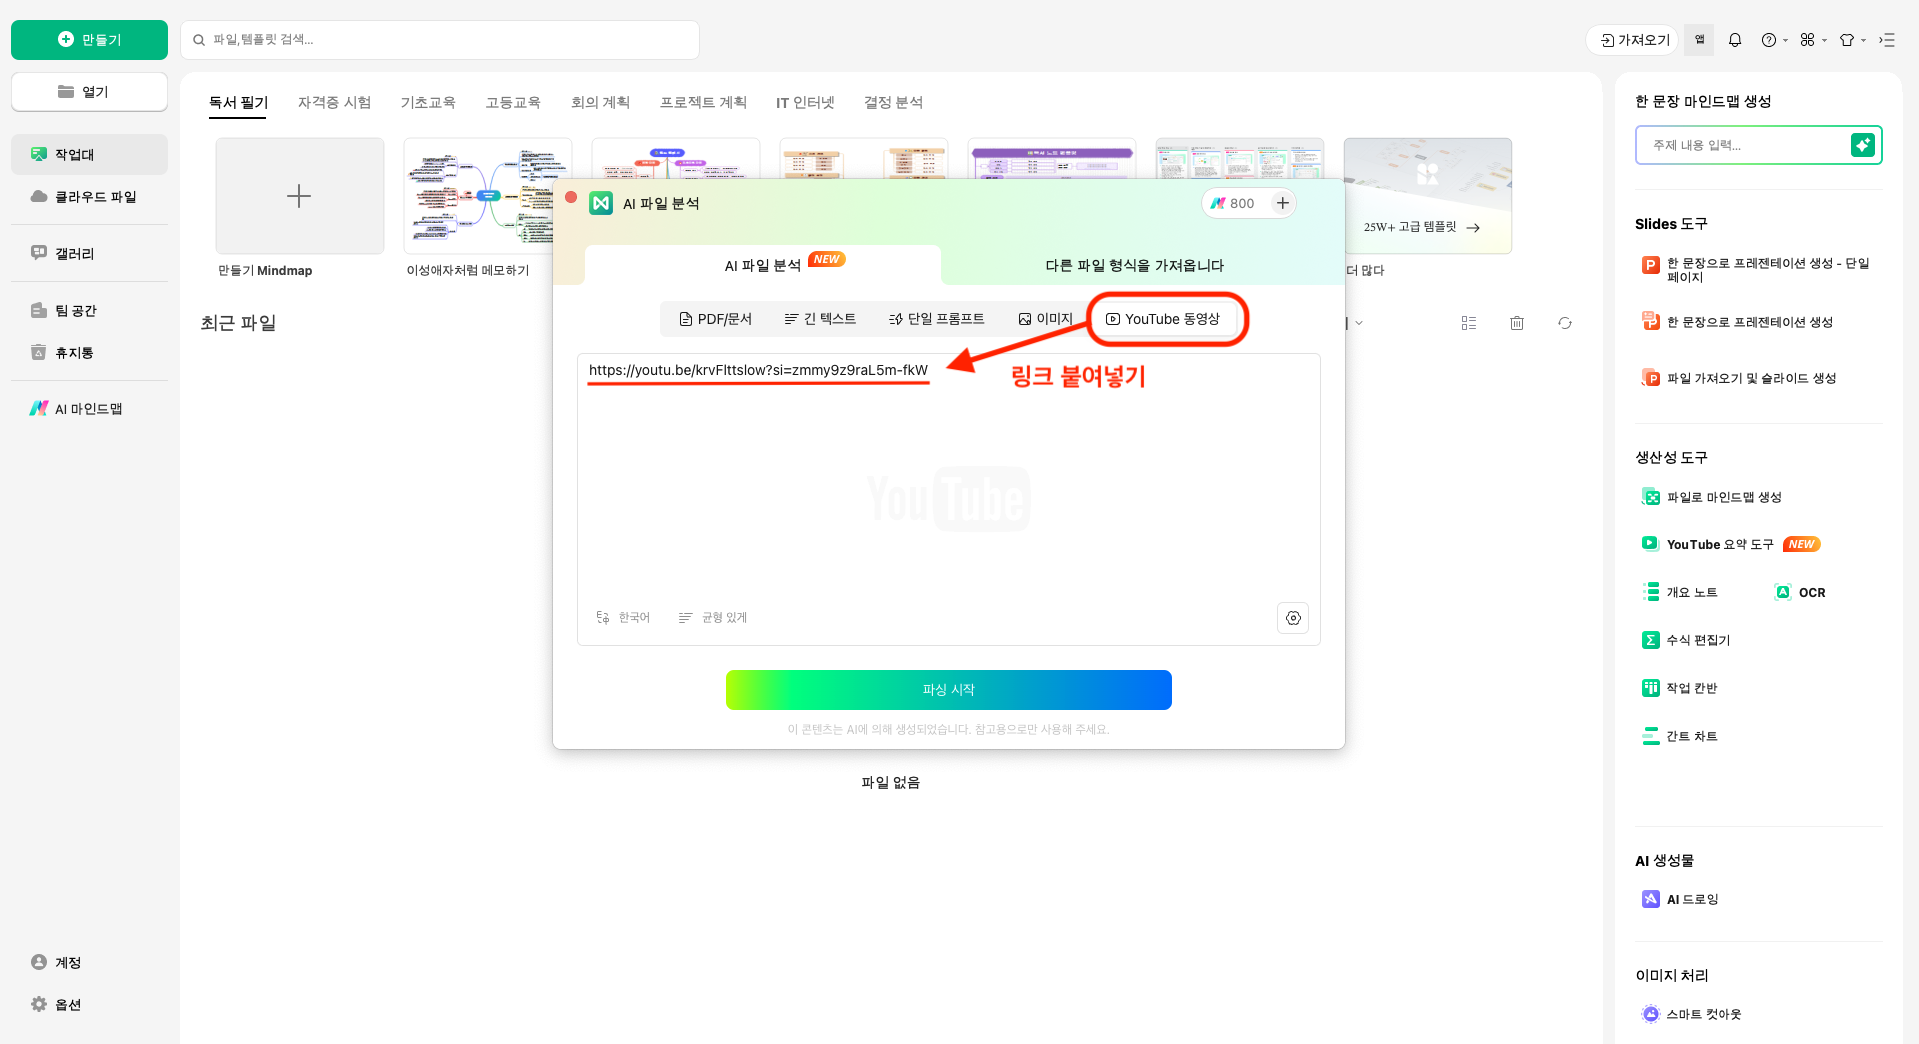Viewport: 1919px width, 1044px height.
Task: Open settings gear inside the analysis dialog
Action: click(x=1292, y=618)
